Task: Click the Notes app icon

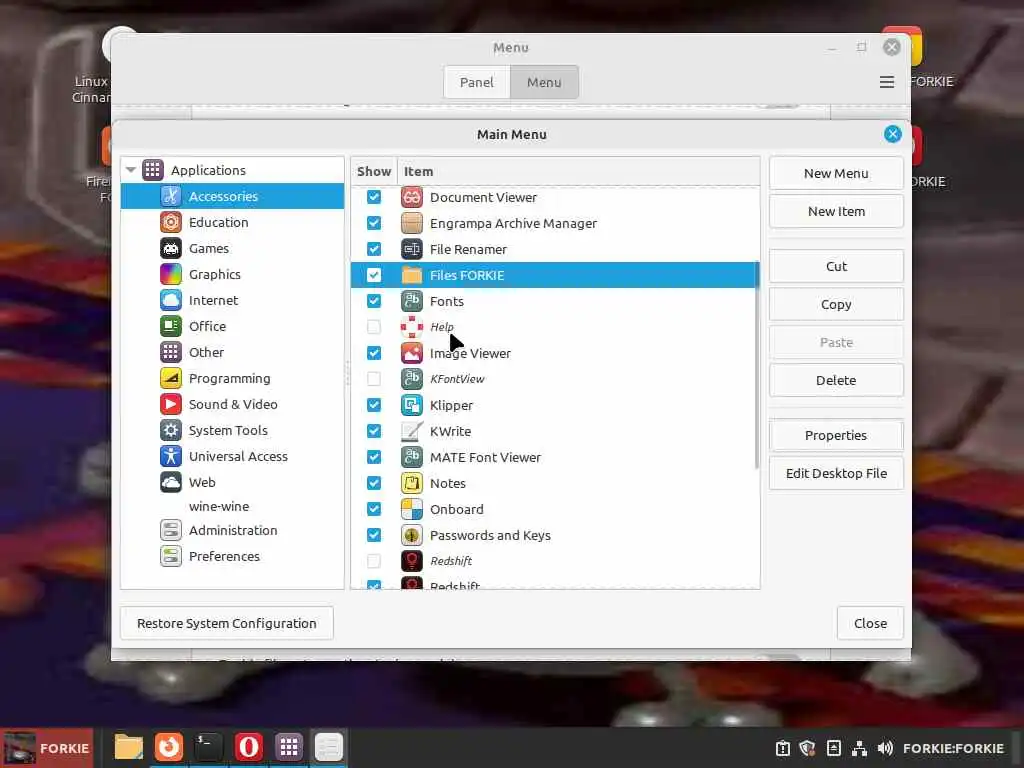Action: [x=411, y=483]
